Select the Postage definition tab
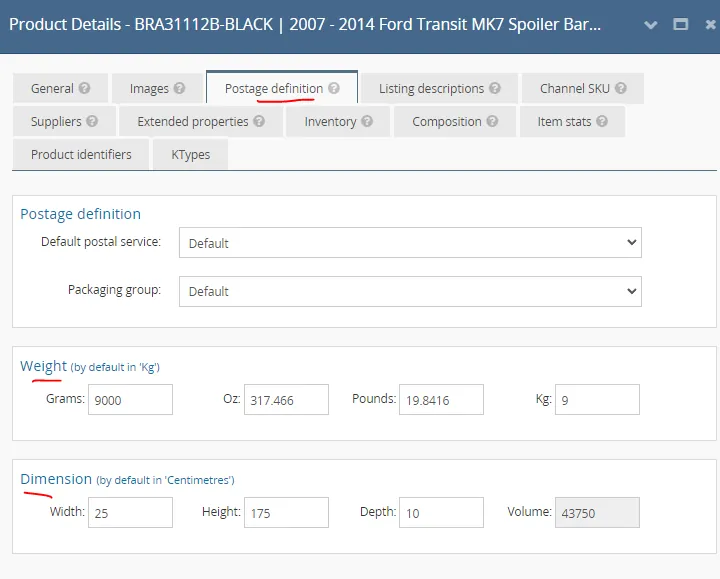Image resolution: width=720 pixels, height=579 pixels. pos(282,87)
